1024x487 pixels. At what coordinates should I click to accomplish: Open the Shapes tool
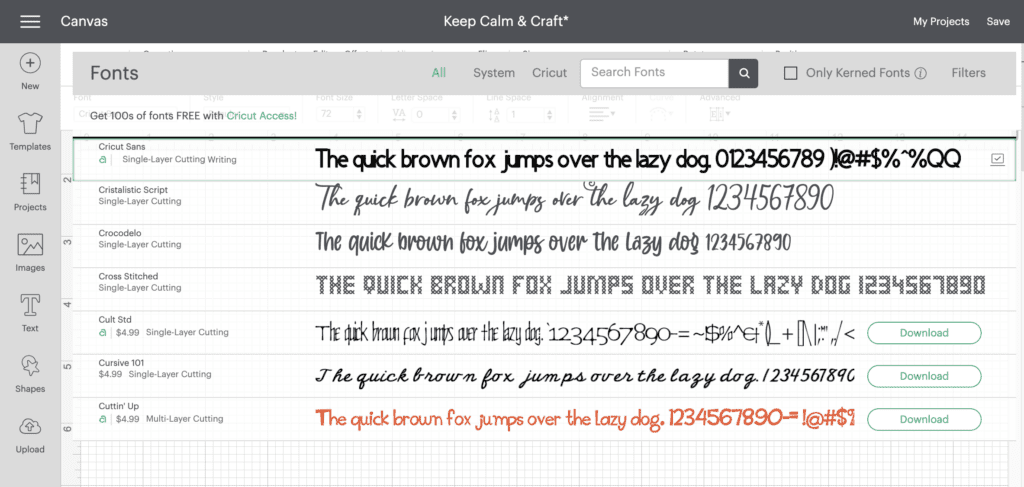30,366
